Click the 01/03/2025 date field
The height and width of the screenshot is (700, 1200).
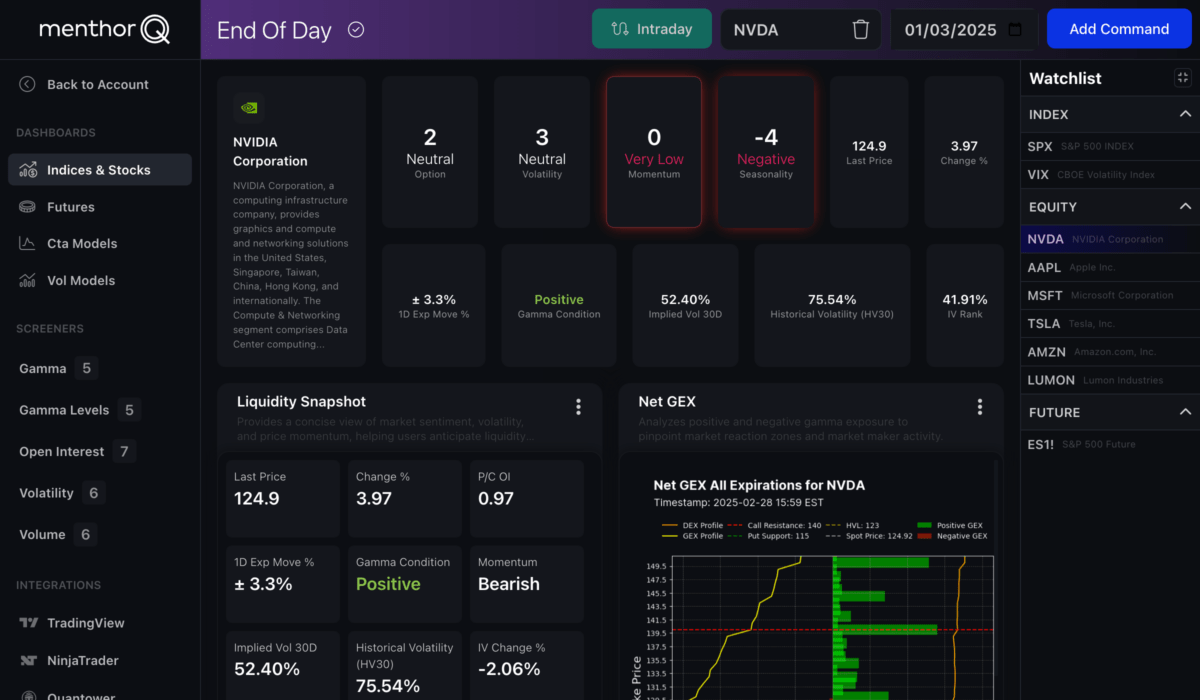click(x=963, y=29)
